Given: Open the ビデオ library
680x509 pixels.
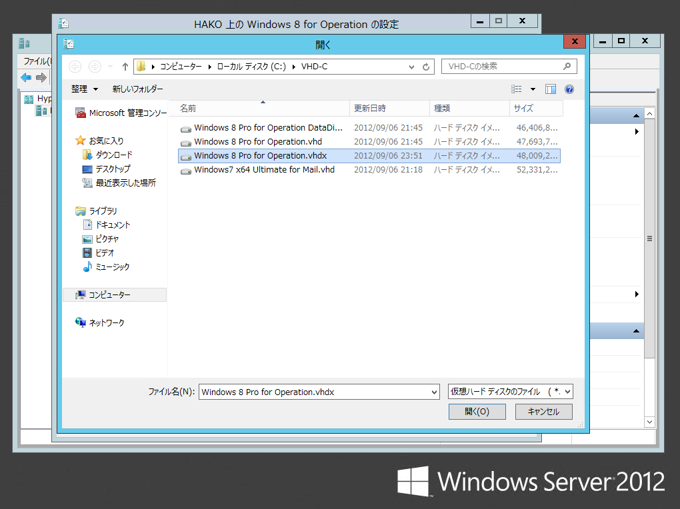Looking at the screenshot, I should (x=98, y=253).
